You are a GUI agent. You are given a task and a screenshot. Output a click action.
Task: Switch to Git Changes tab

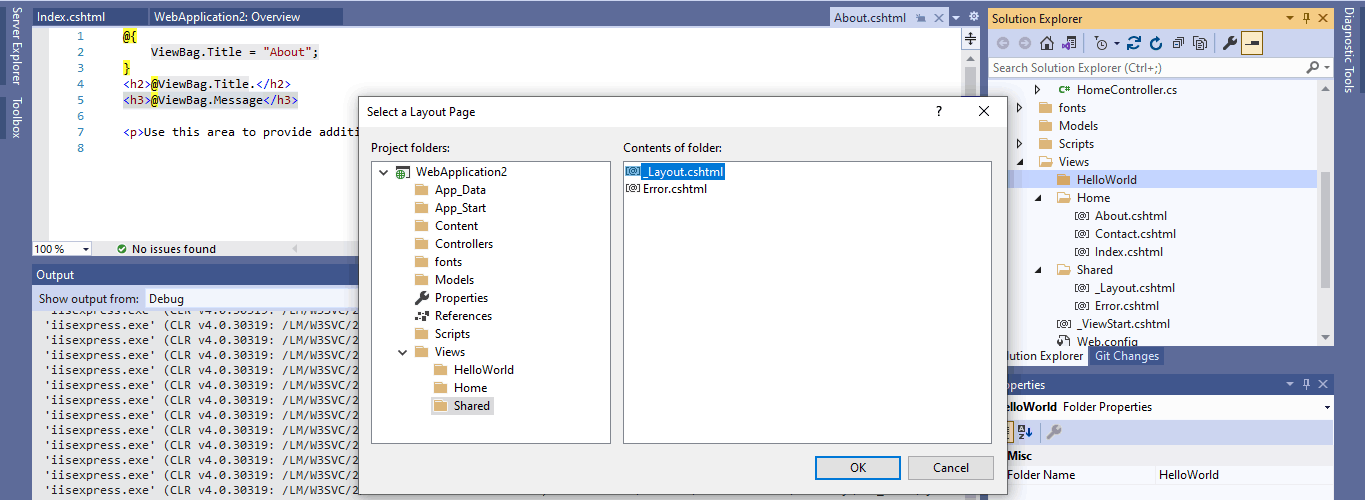tap(1126, 356)
